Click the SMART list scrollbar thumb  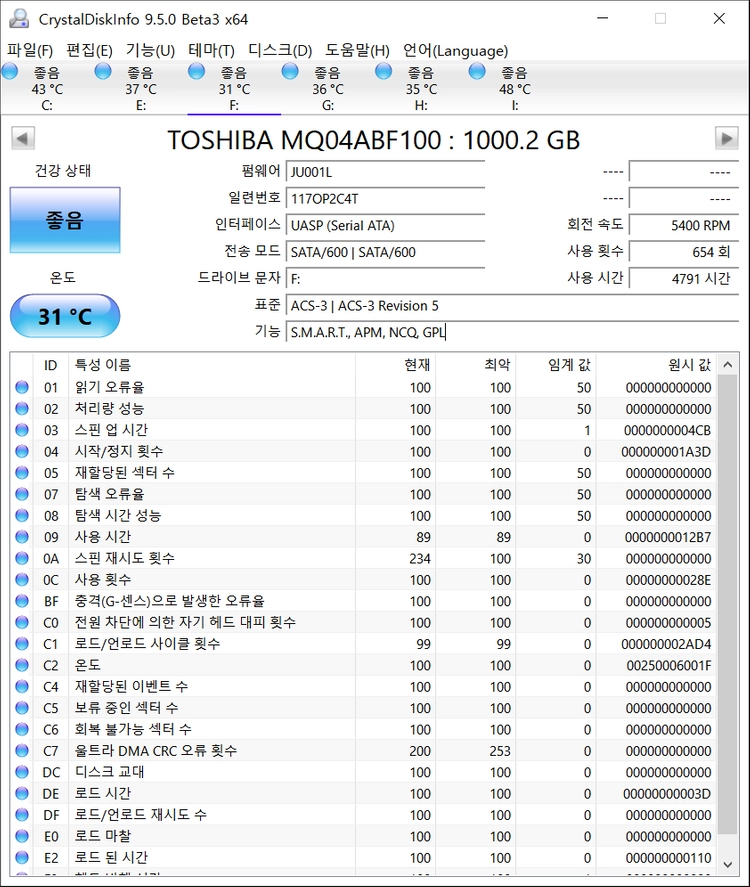pos(727,604)
